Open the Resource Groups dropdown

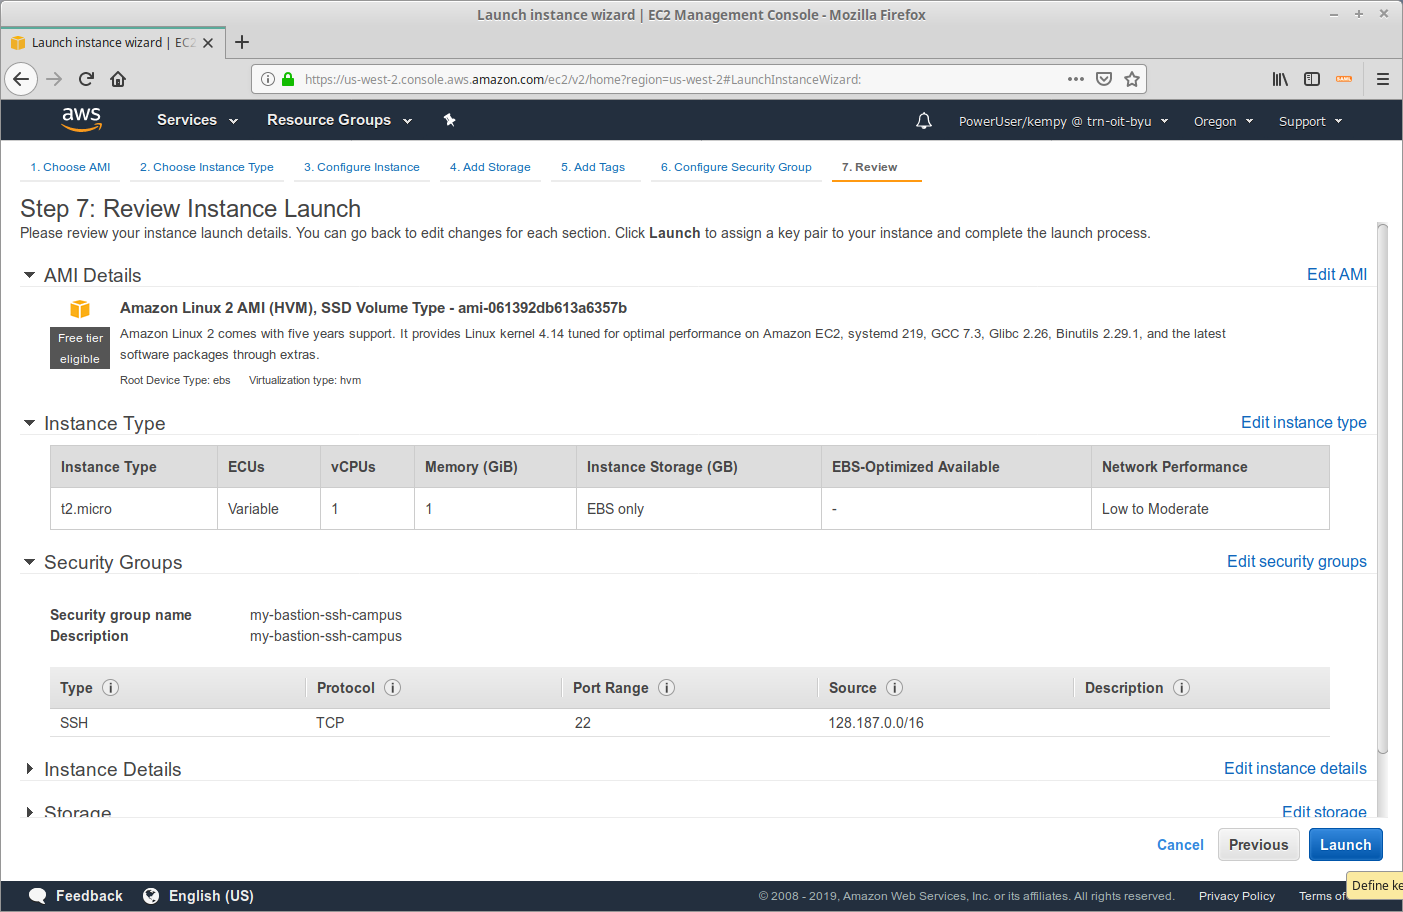[340, 120]
